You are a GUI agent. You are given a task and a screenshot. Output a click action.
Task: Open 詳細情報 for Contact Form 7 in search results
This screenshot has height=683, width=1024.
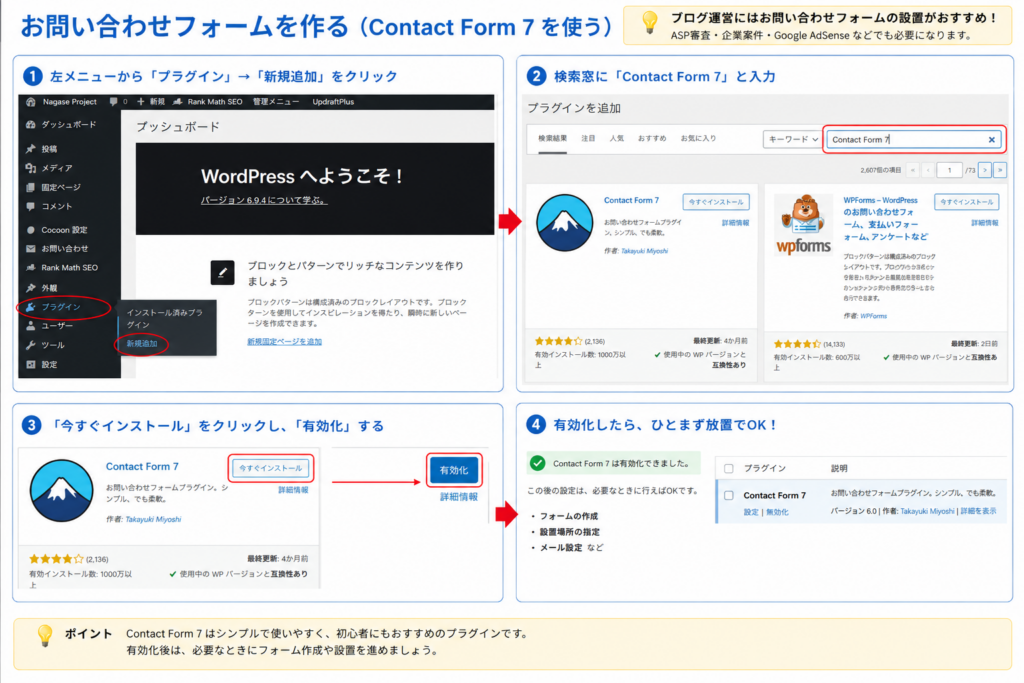pos(735,223)
